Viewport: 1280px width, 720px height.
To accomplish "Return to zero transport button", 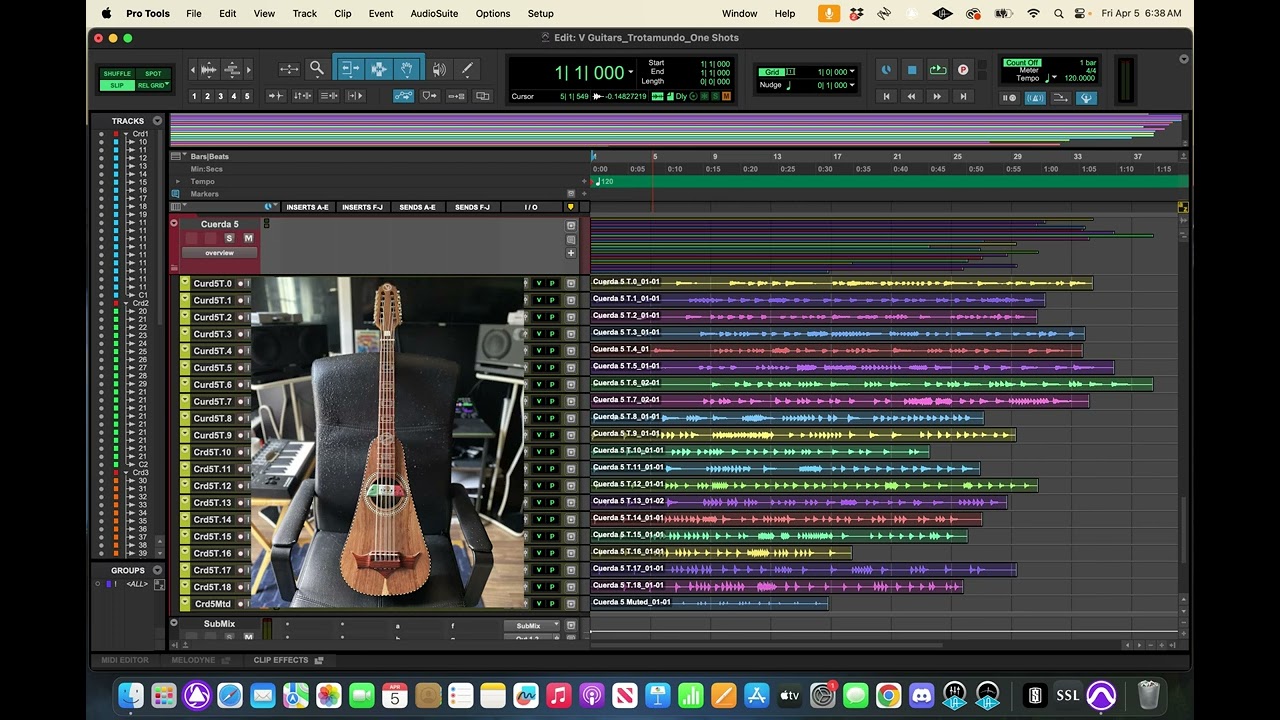I will [x=886, y=96].
